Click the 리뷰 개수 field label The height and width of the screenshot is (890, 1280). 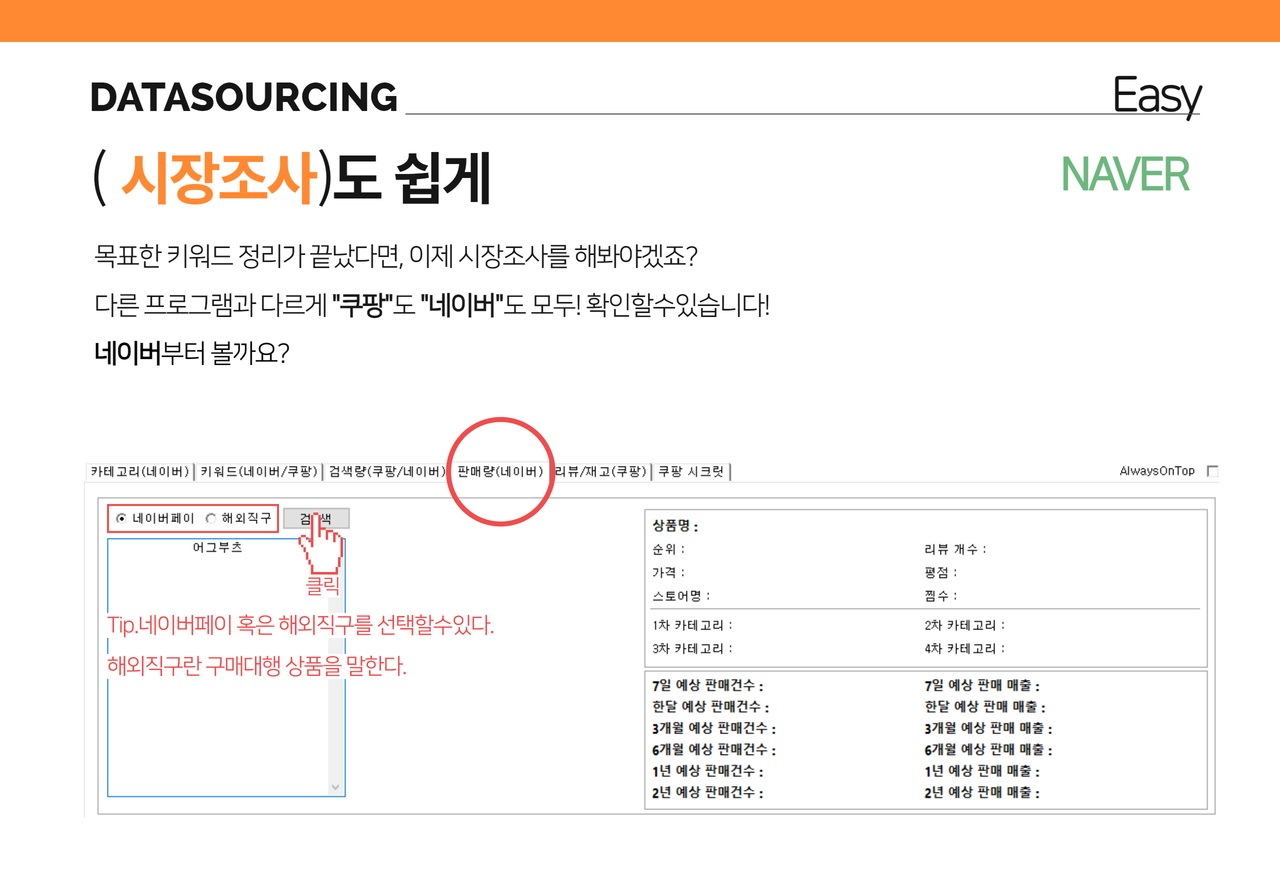pyautogui.click(x=955, y=549)
